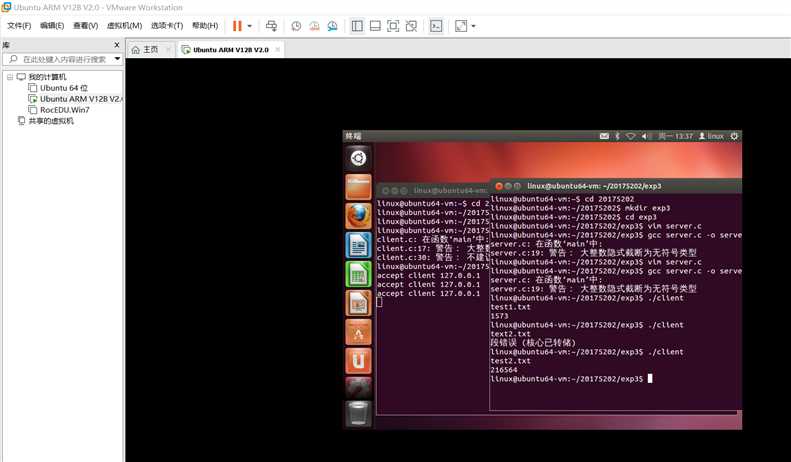The image size is (791, 462).
Task: Open the 文件(F) menu
Action: pos(19,26)
